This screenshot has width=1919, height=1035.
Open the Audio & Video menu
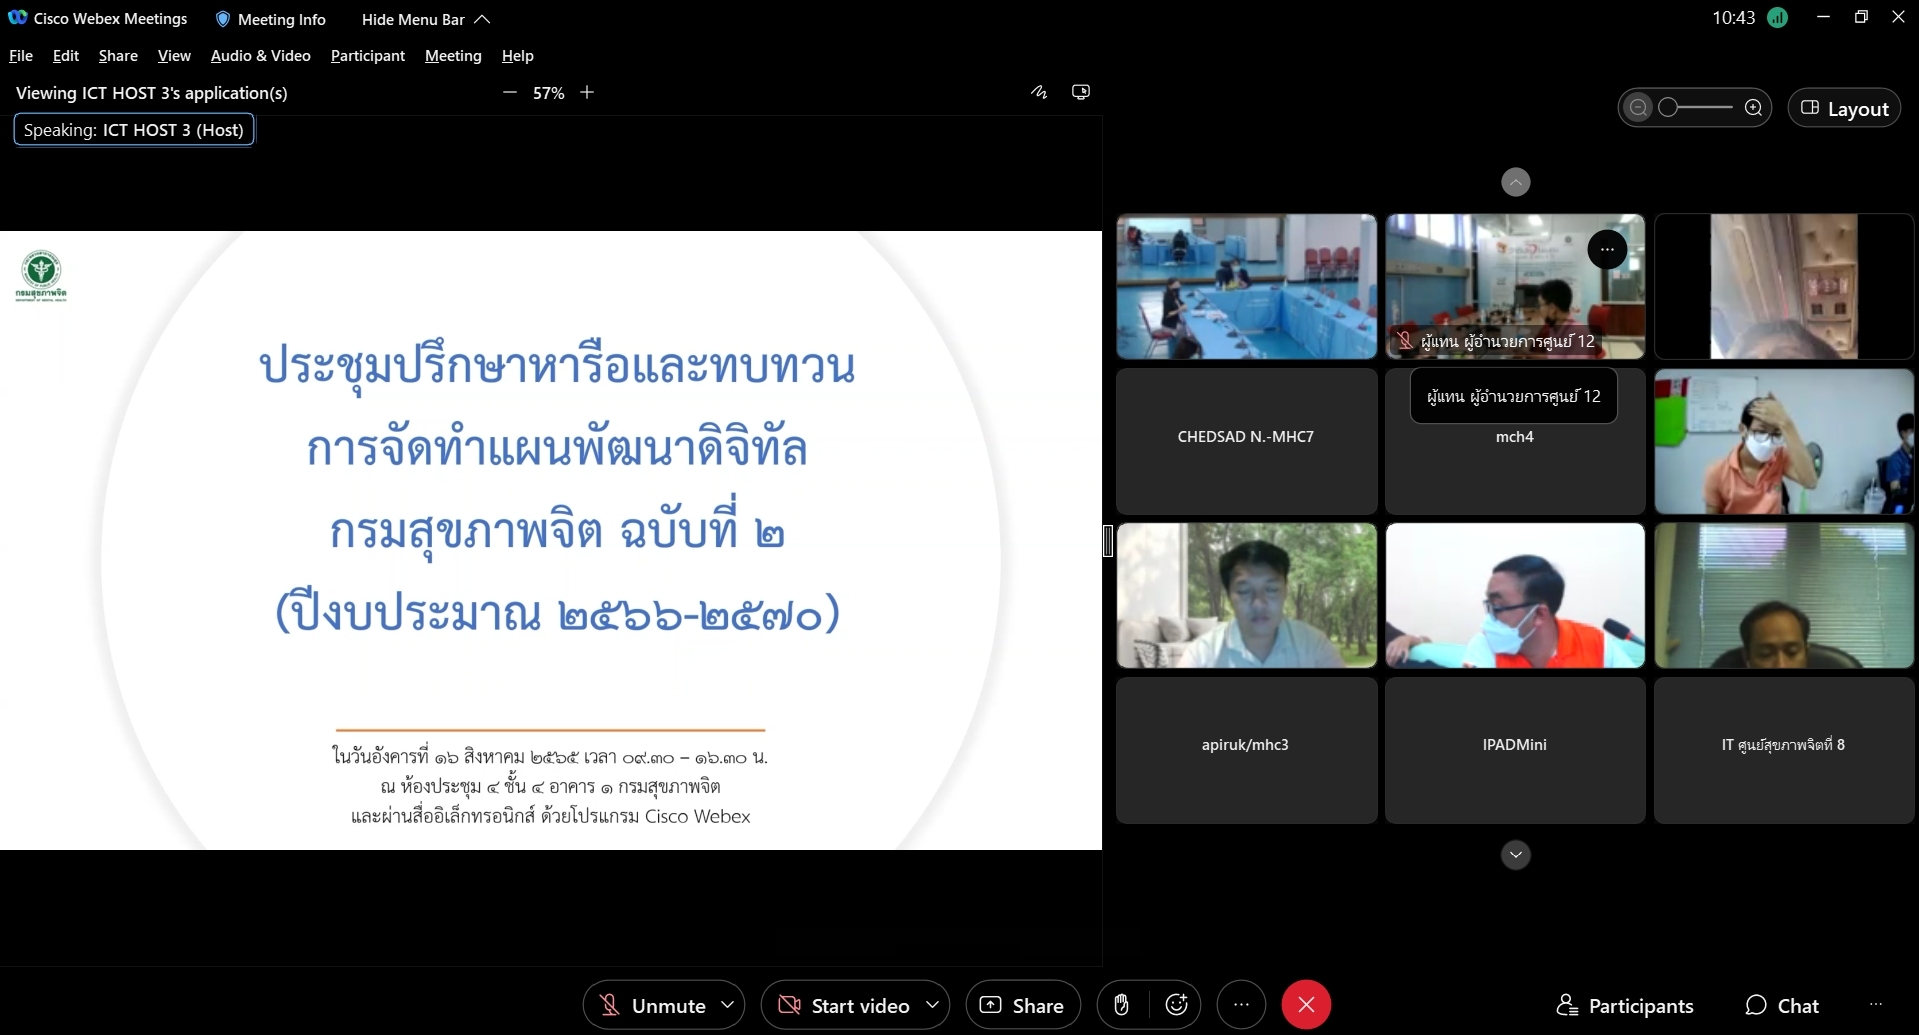pyautogui.click(x=260, y=56)
